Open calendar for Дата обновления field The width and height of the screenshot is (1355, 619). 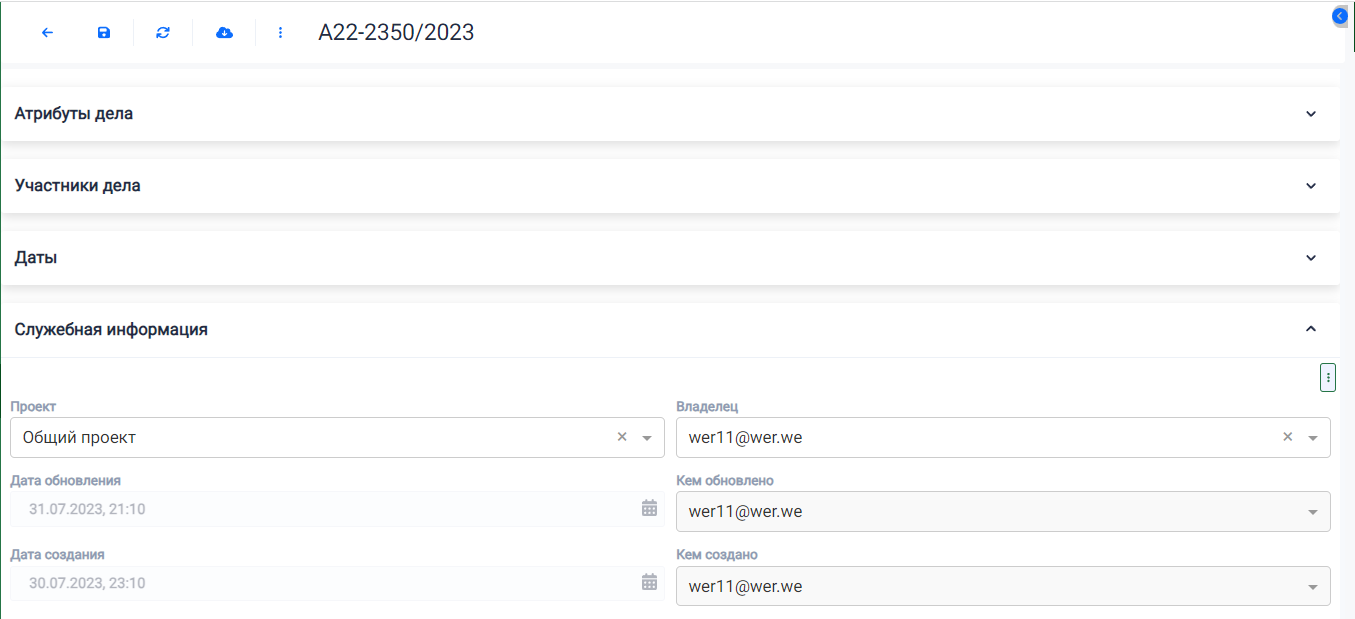[x=649, y=508]
